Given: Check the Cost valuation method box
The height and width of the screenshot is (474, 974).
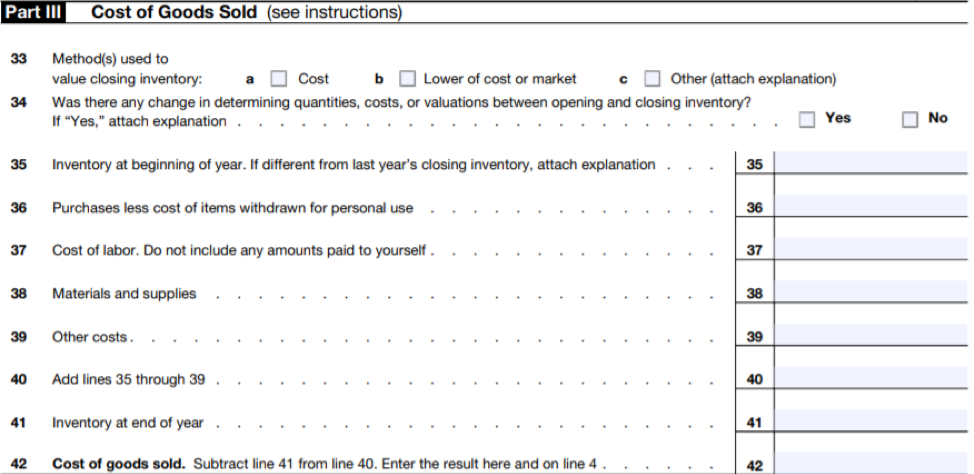Looking at the screenshot, I should (x=279, y=79).
